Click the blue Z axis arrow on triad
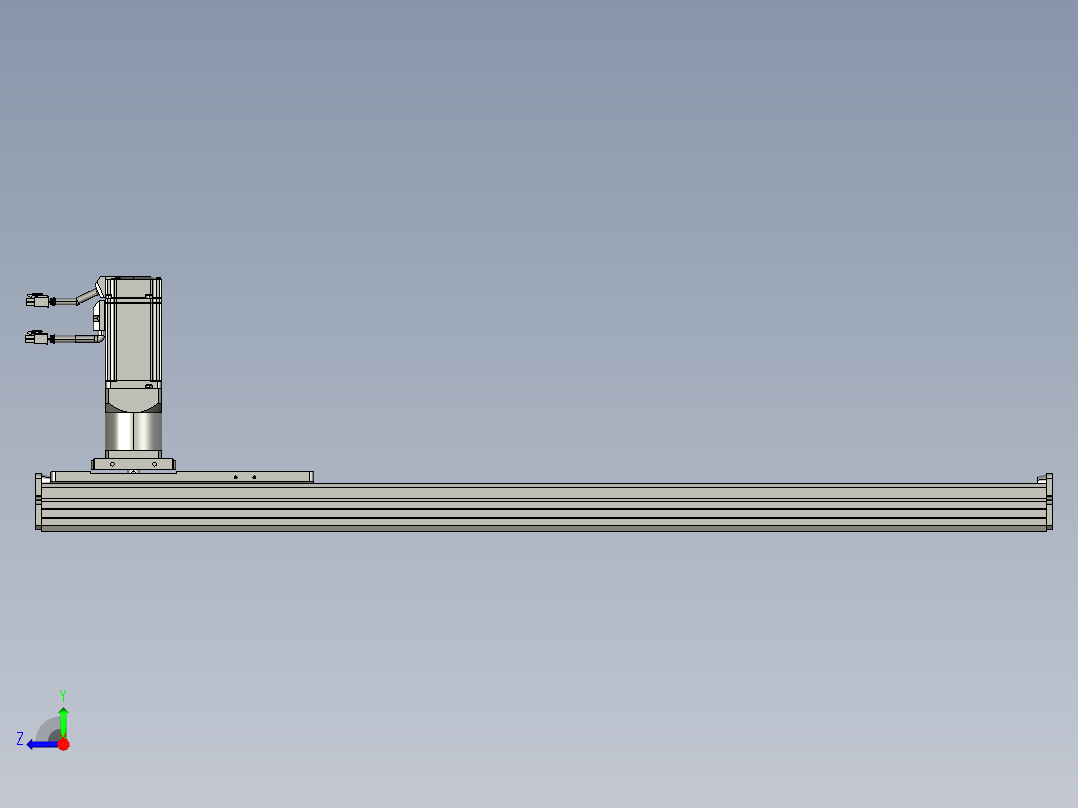The image size is (1078, 808). [42, 745]
